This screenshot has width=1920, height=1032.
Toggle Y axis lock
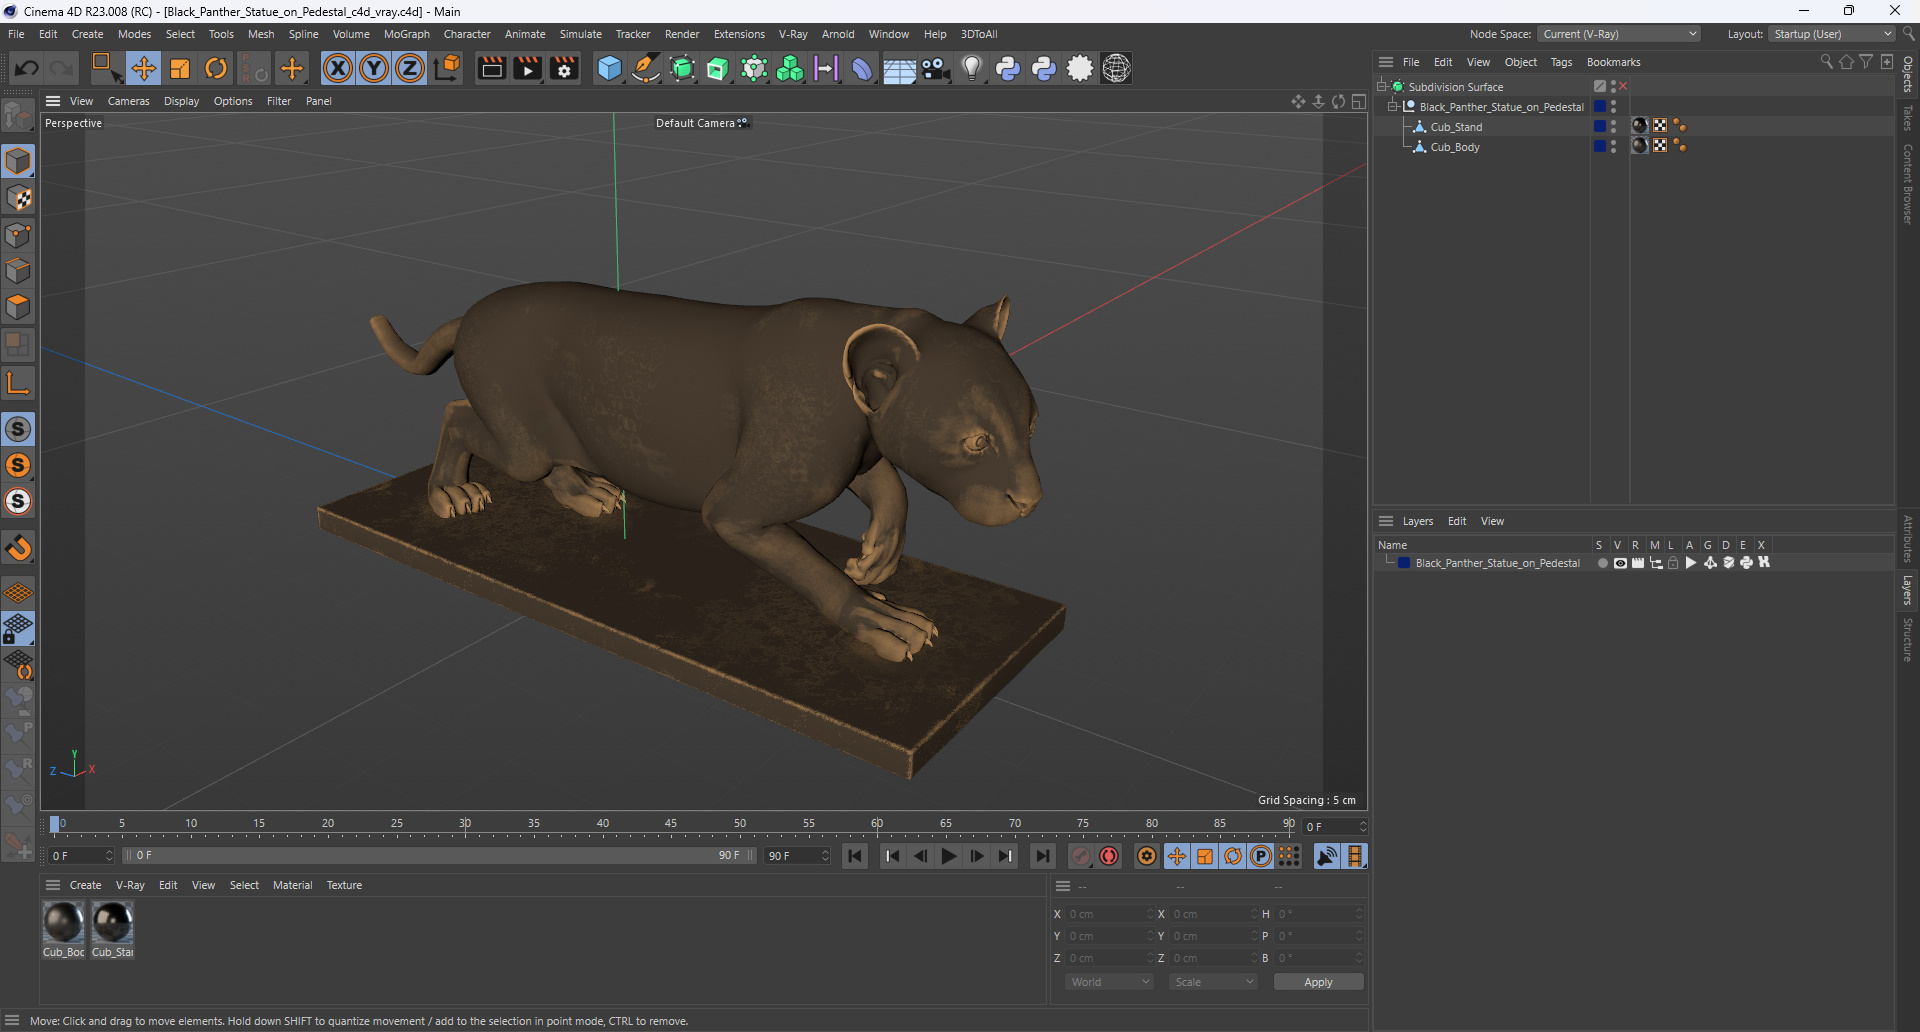[374, 68]
